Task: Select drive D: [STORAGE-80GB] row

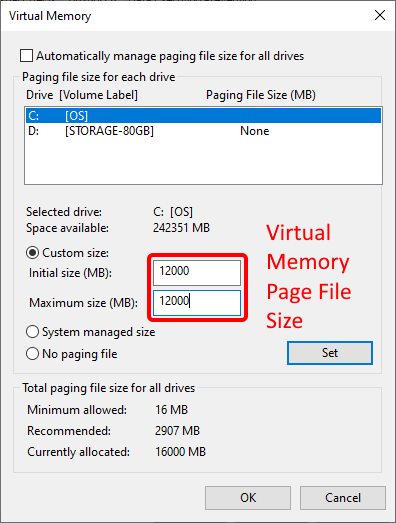Action: (x=203, y=131)
